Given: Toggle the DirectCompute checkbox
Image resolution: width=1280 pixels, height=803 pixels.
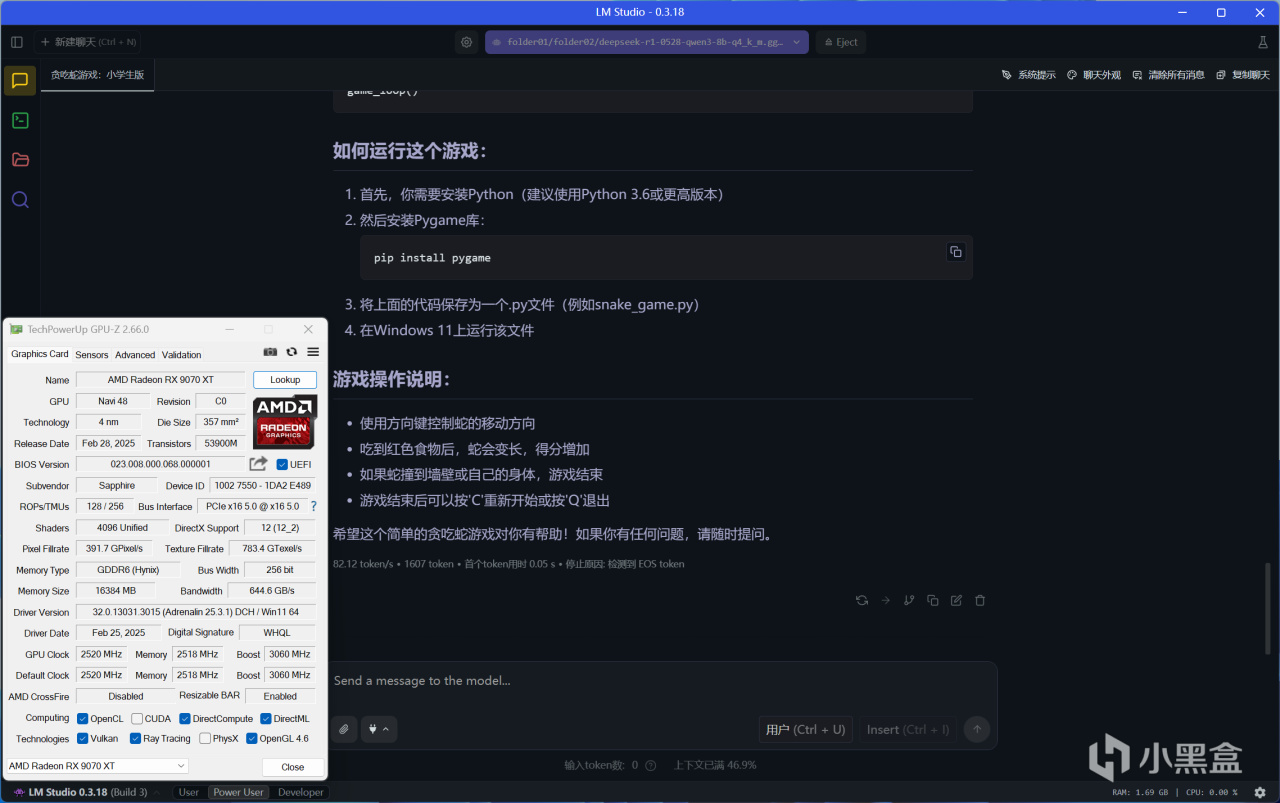Looking at the screenshot, I should (x=185, y=718).
